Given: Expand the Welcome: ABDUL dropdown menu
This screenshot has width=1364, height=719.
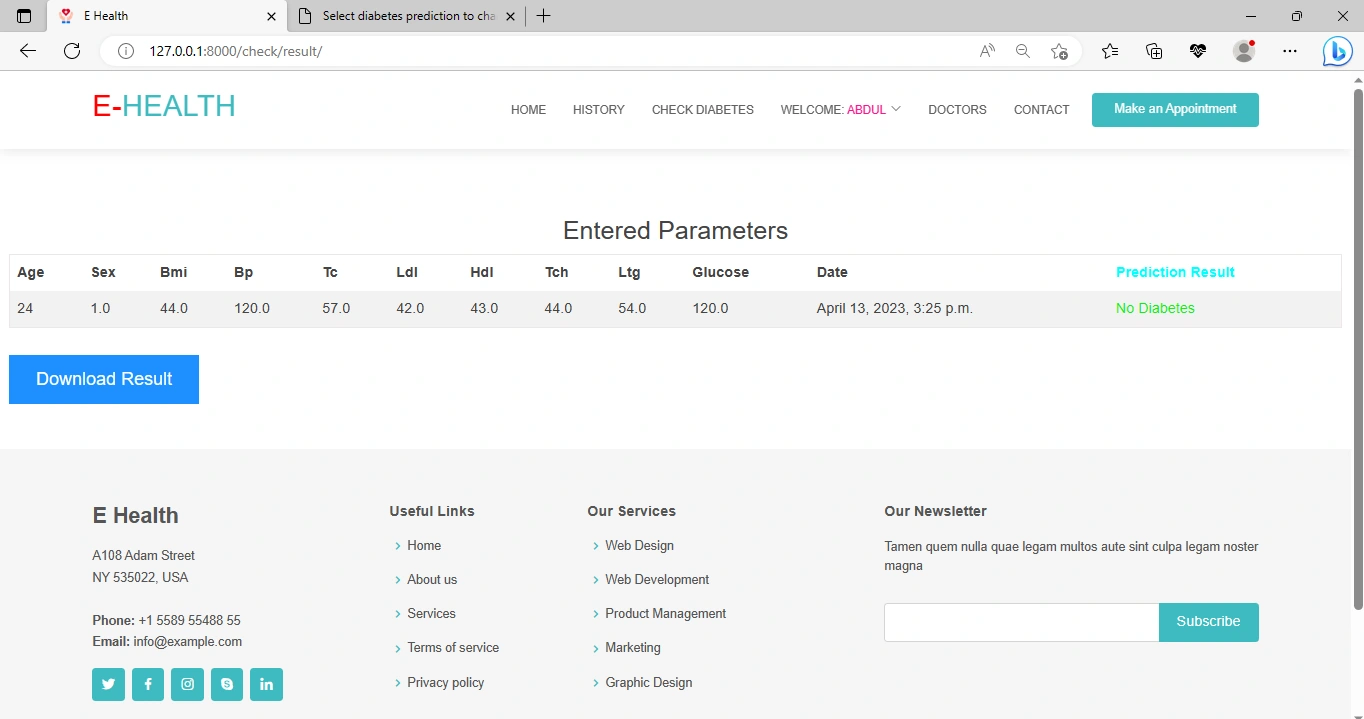Looking at the screenshot, I should coord(841,110).
